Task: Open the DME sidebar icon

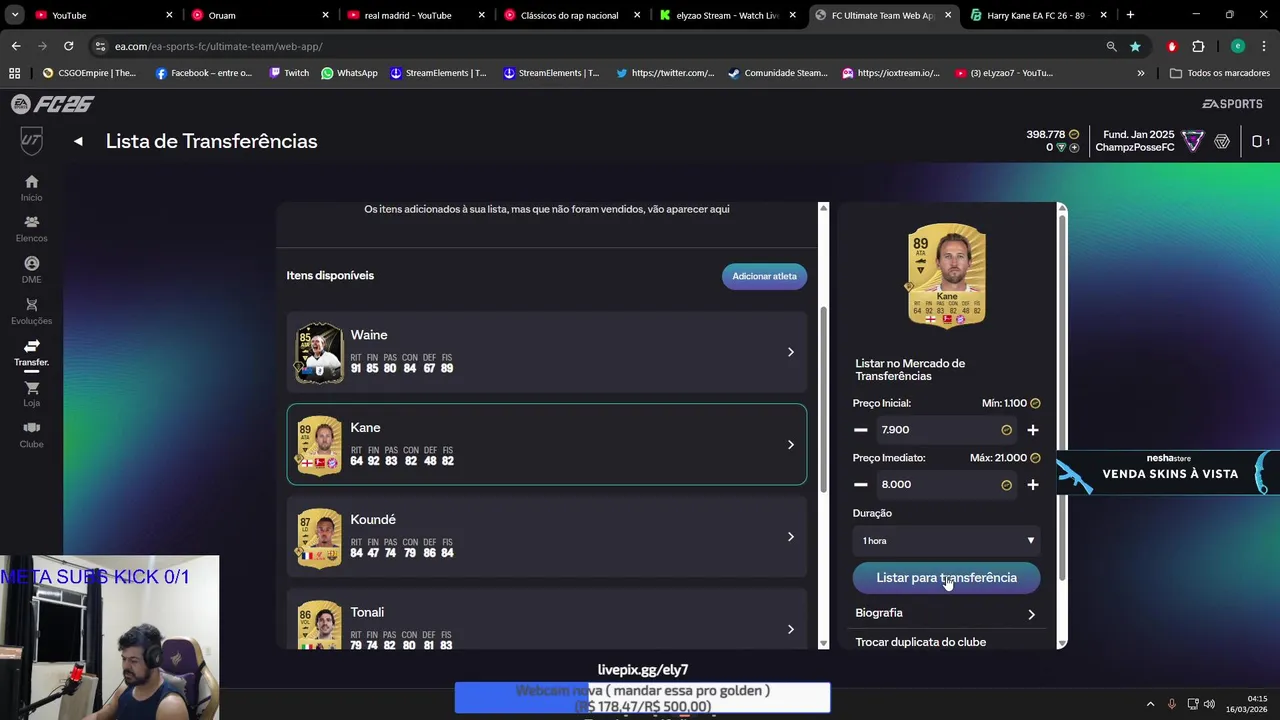Action: [x=31, y=269]
